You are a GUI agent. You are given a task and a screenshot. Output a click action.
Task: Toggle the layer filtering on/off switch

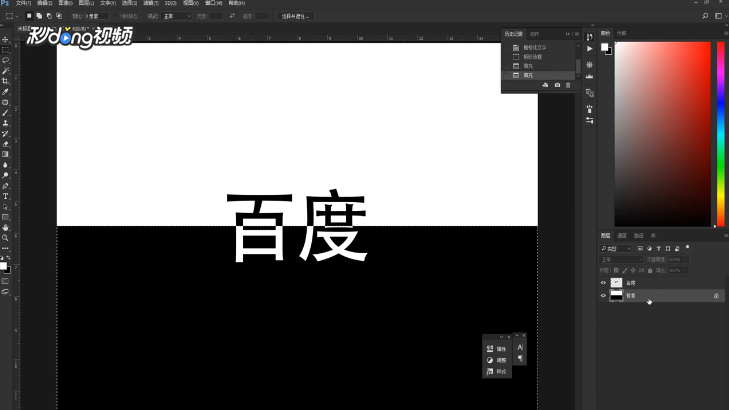tap(688, 248)
